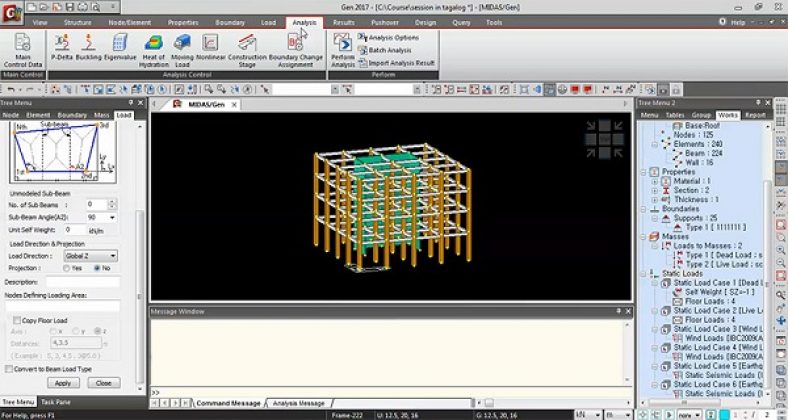Open Batch Analysis

coord(385,50)
